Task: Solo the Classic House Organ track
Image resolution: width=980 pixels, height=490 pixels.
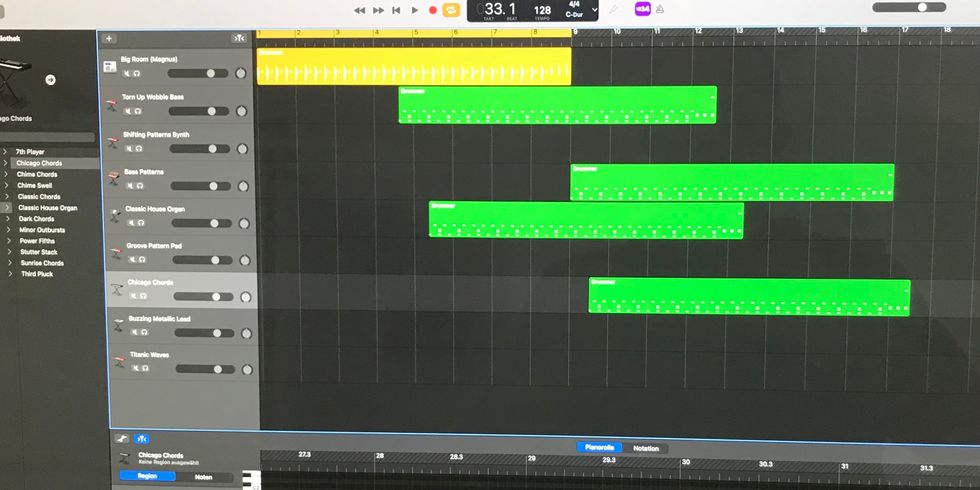Action: tap(141, 223)
